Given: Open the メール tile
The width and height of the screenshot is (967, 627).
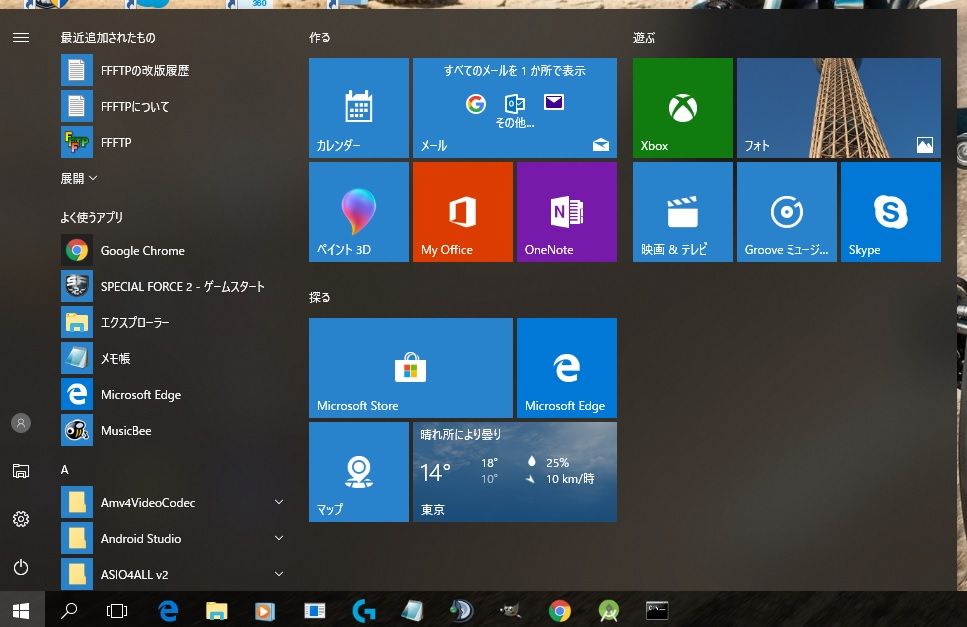Looking at the screenshot, I should tap(515, 108).
